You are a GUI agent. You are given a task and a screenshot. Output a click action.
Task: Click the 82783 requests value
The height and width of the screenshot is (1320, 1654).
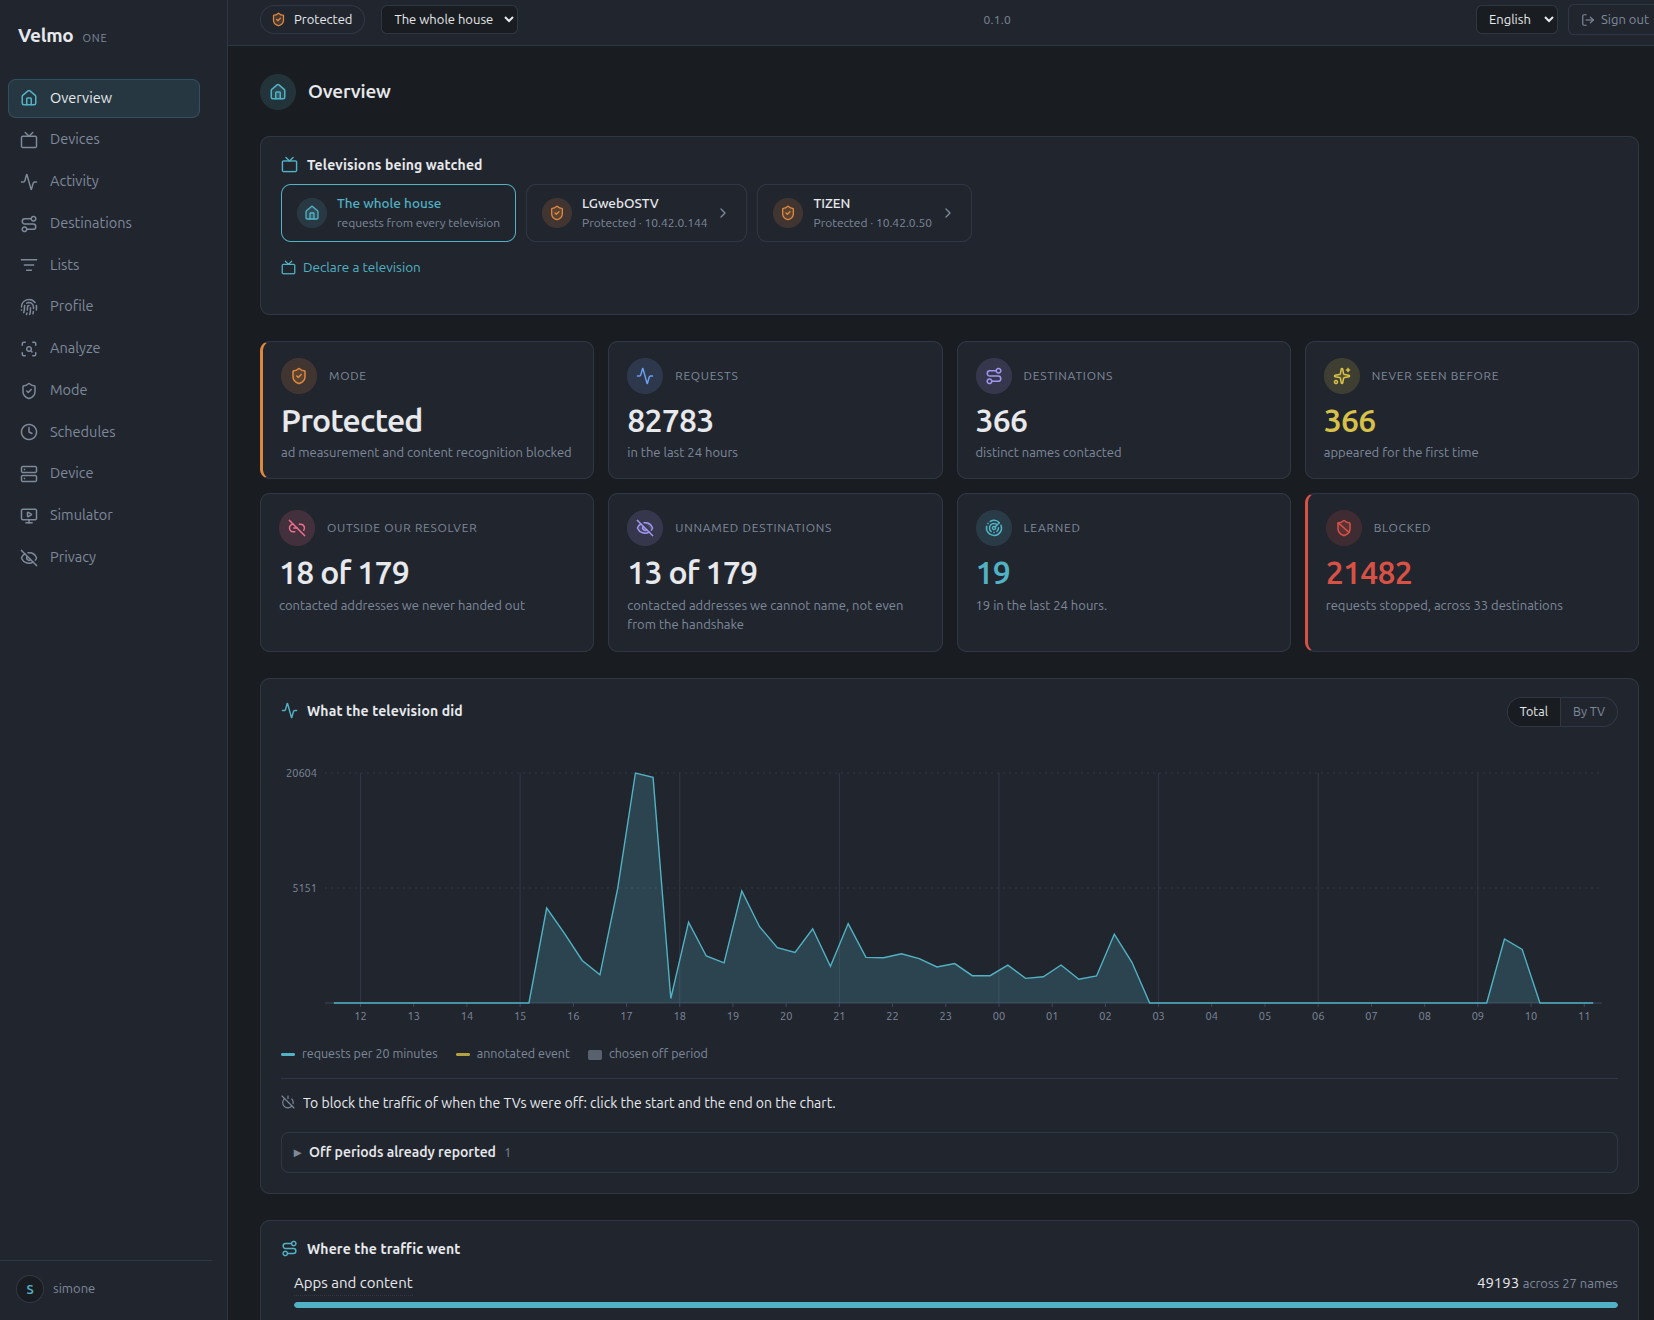coord(670,421)
